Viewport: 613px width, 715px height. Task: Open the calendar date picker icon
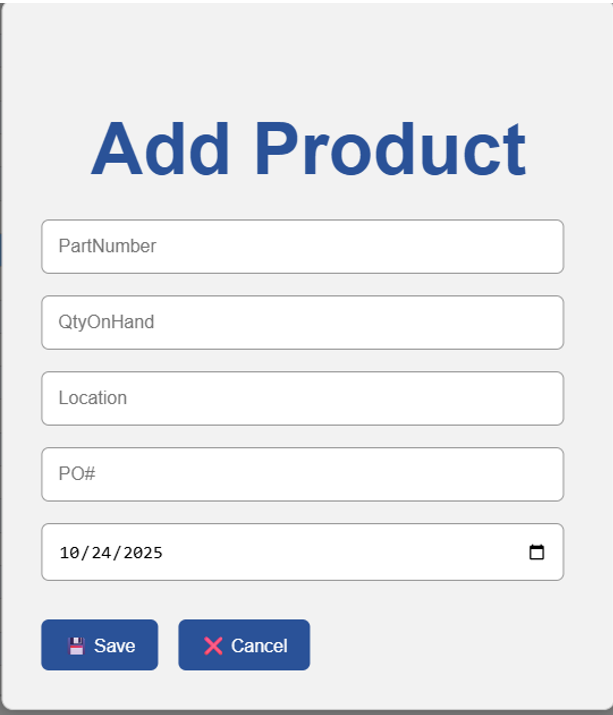click(537, 552)
